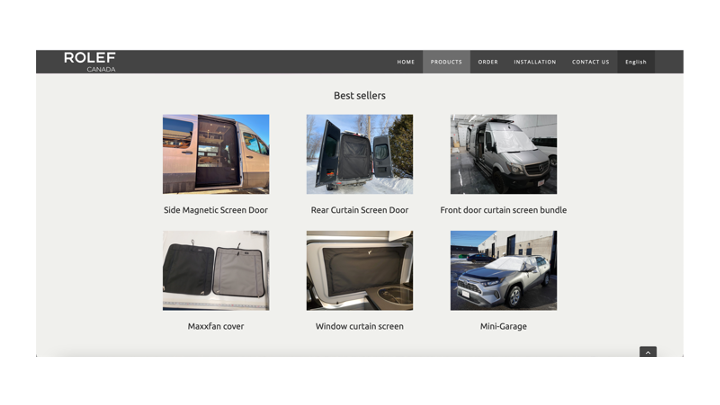Follow the Rear Curtain Screen Door link
Image resolution: width=720 pixels, height=405 pixels.
(360, 210)
